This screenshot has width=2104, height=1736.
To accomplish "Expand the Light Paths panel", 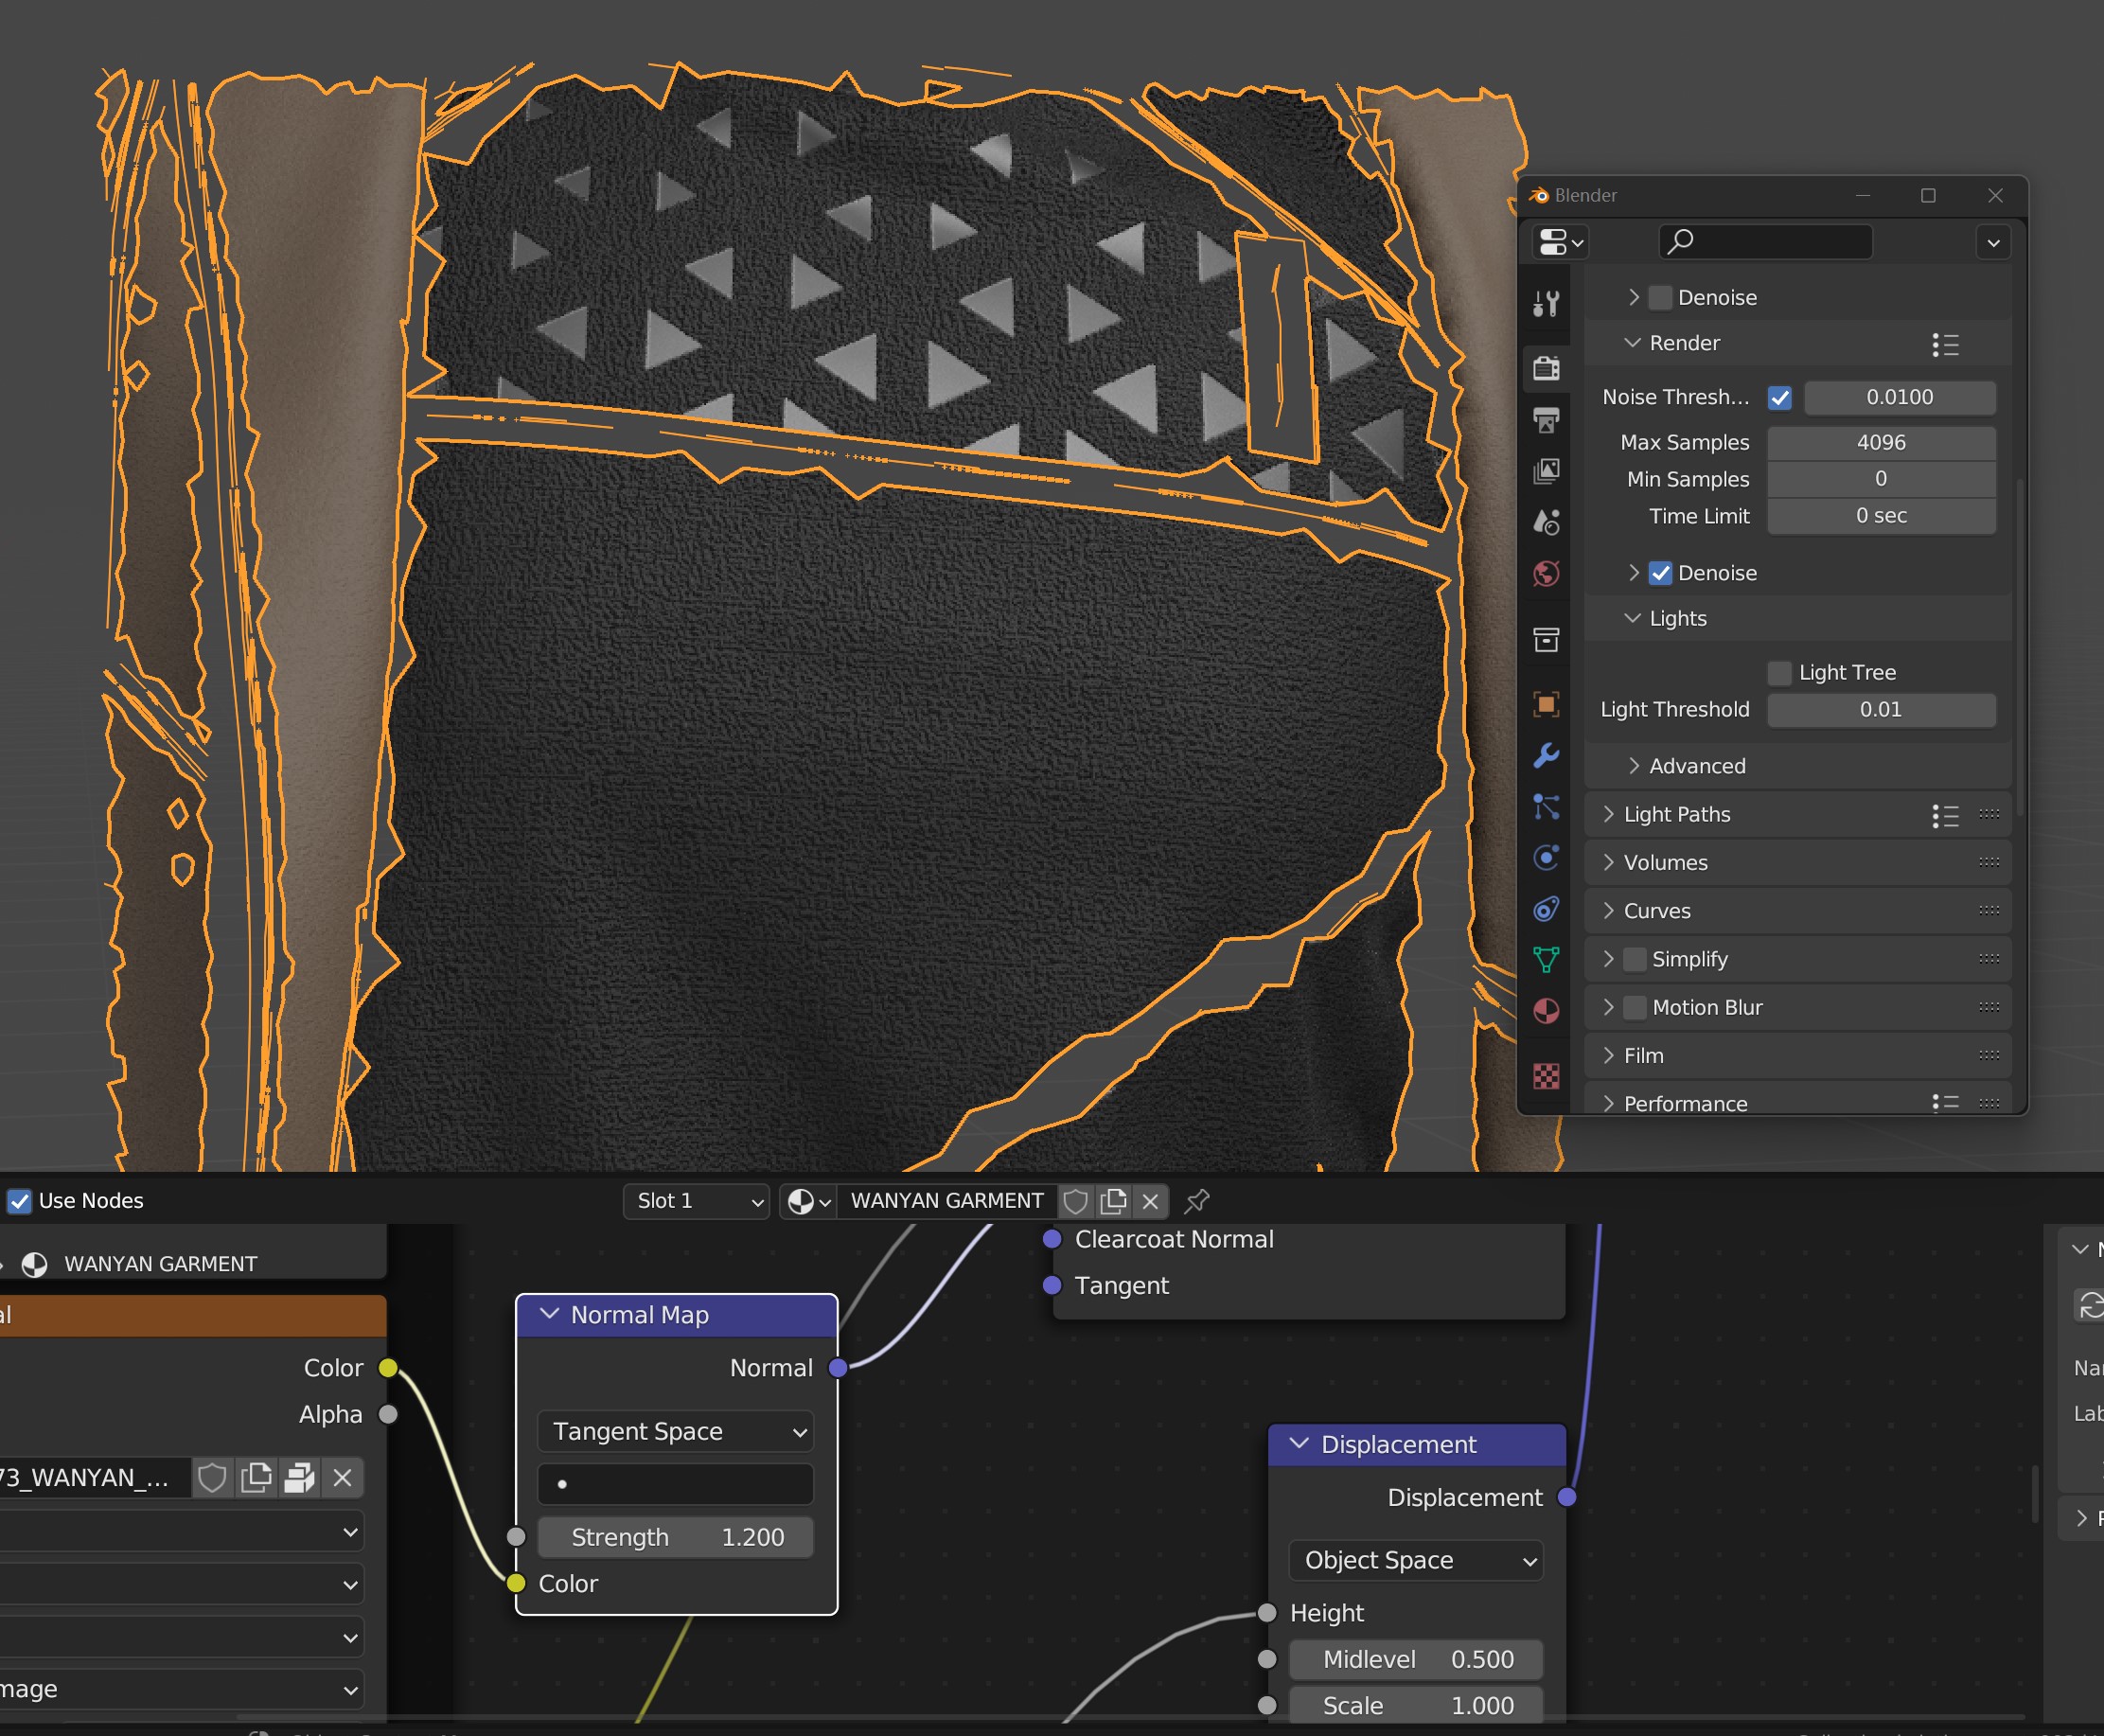I will pos(1676,814).
